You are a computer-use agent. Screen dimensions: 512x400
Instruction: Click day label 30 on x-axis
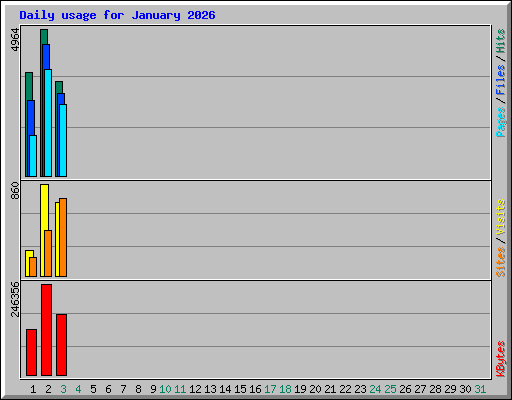tap(465, 389)
